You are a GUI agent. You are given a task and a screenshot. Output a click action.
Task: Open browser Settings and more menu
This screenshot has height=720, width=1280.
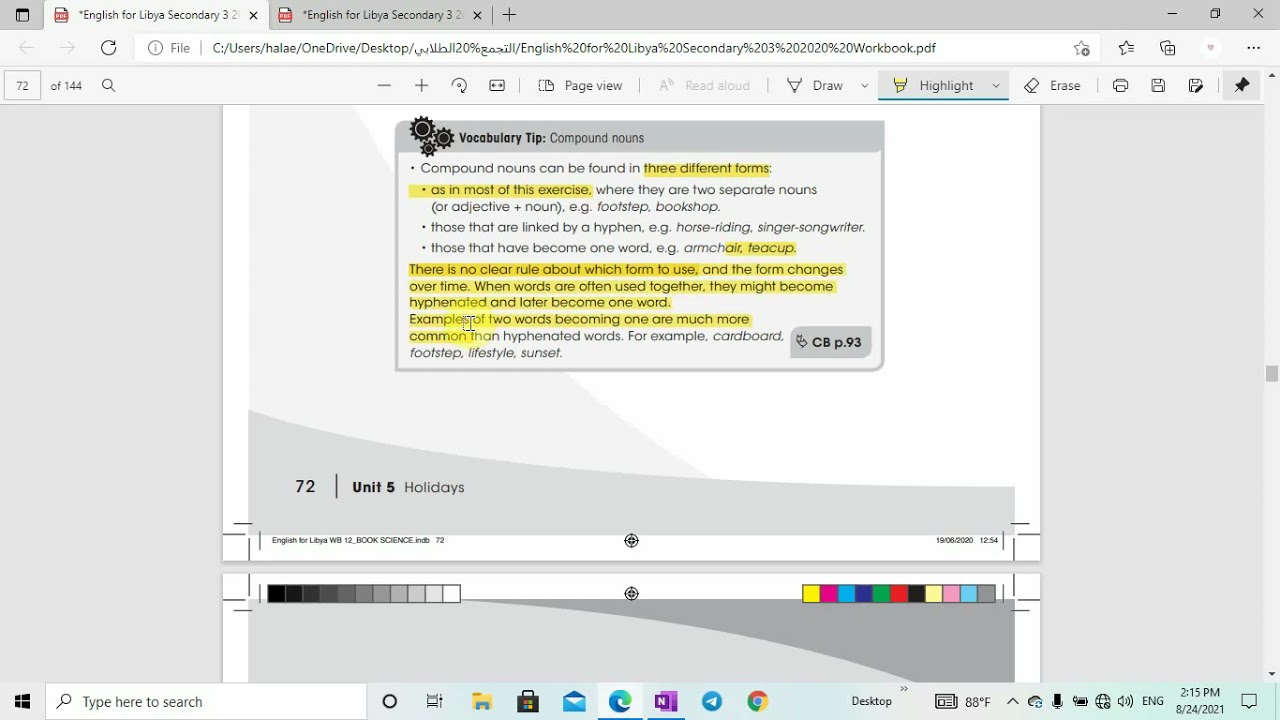[x=1253, y=48]
